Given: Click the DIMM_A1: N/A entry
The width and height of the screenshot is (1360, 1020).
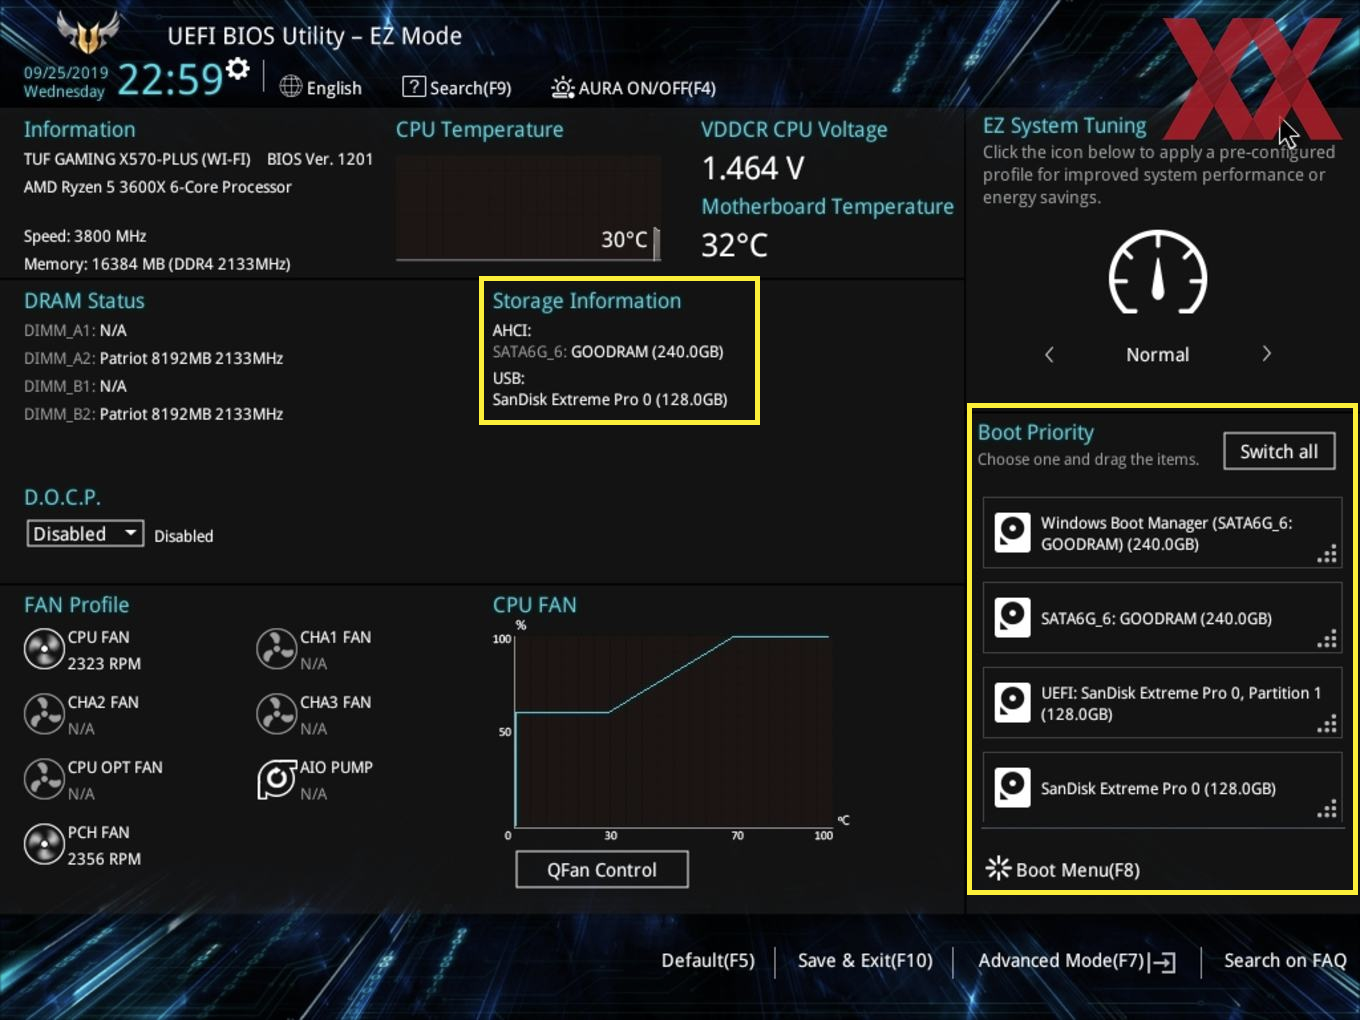Looking at the screenshot, I should 75,330.
